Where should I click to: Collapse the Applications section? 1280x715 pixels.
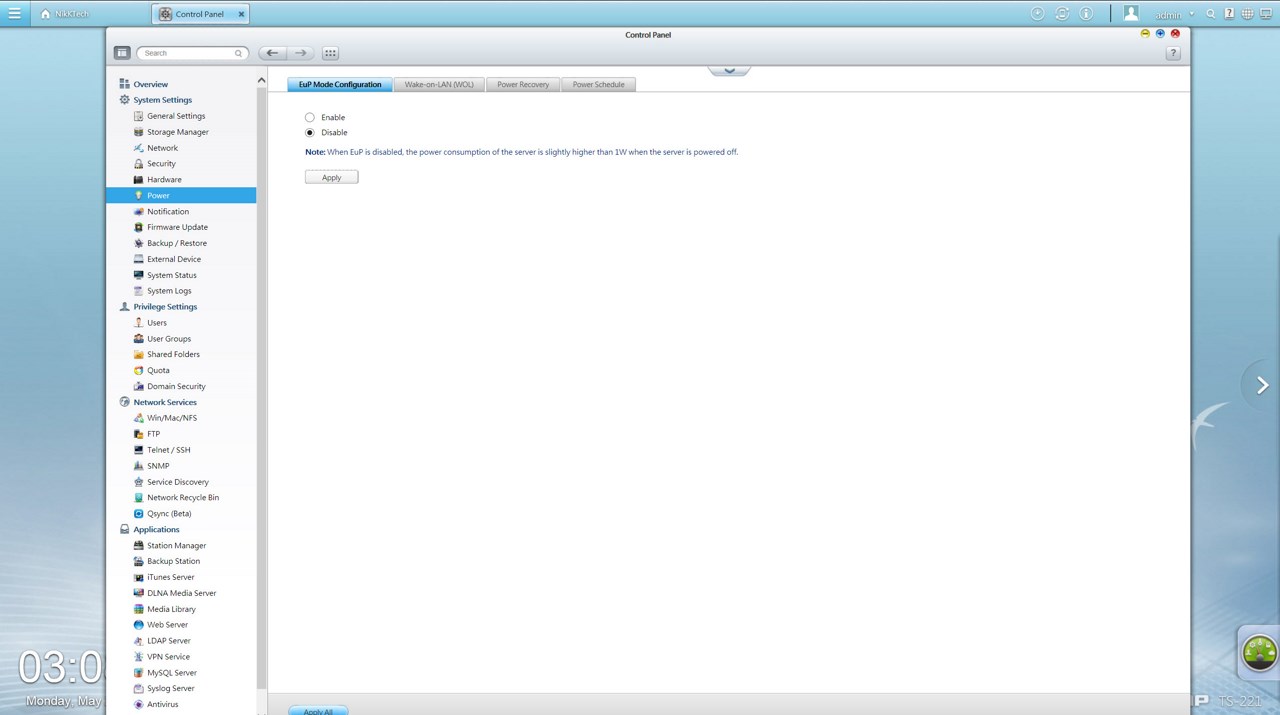[x=156, y=529]
